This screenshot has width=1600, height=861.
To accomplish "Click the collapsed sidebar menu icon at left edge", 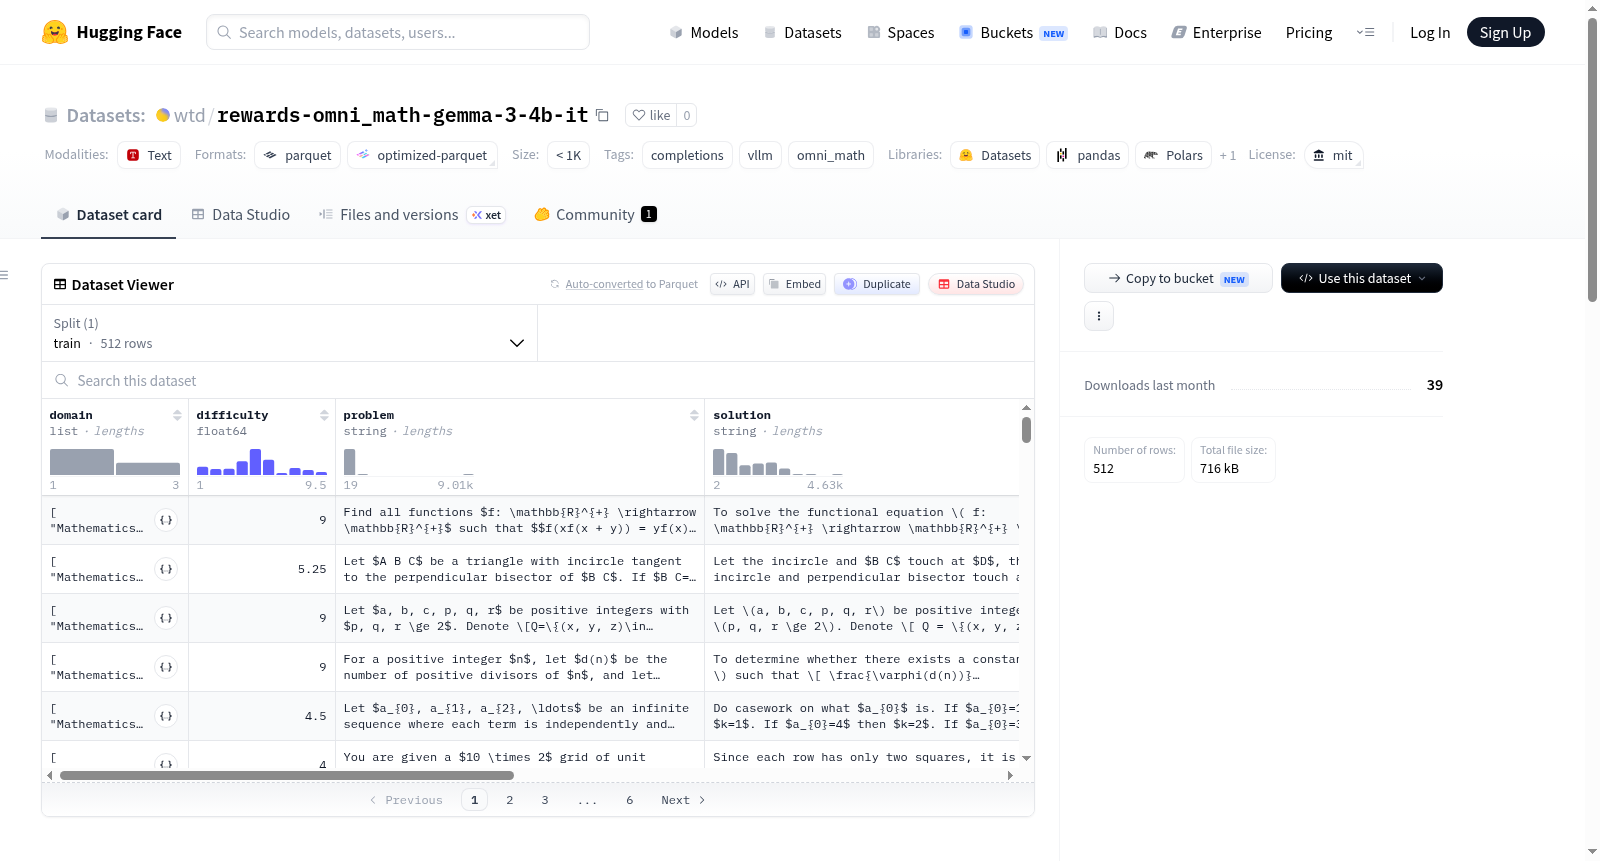I will [x=4, y=275].
